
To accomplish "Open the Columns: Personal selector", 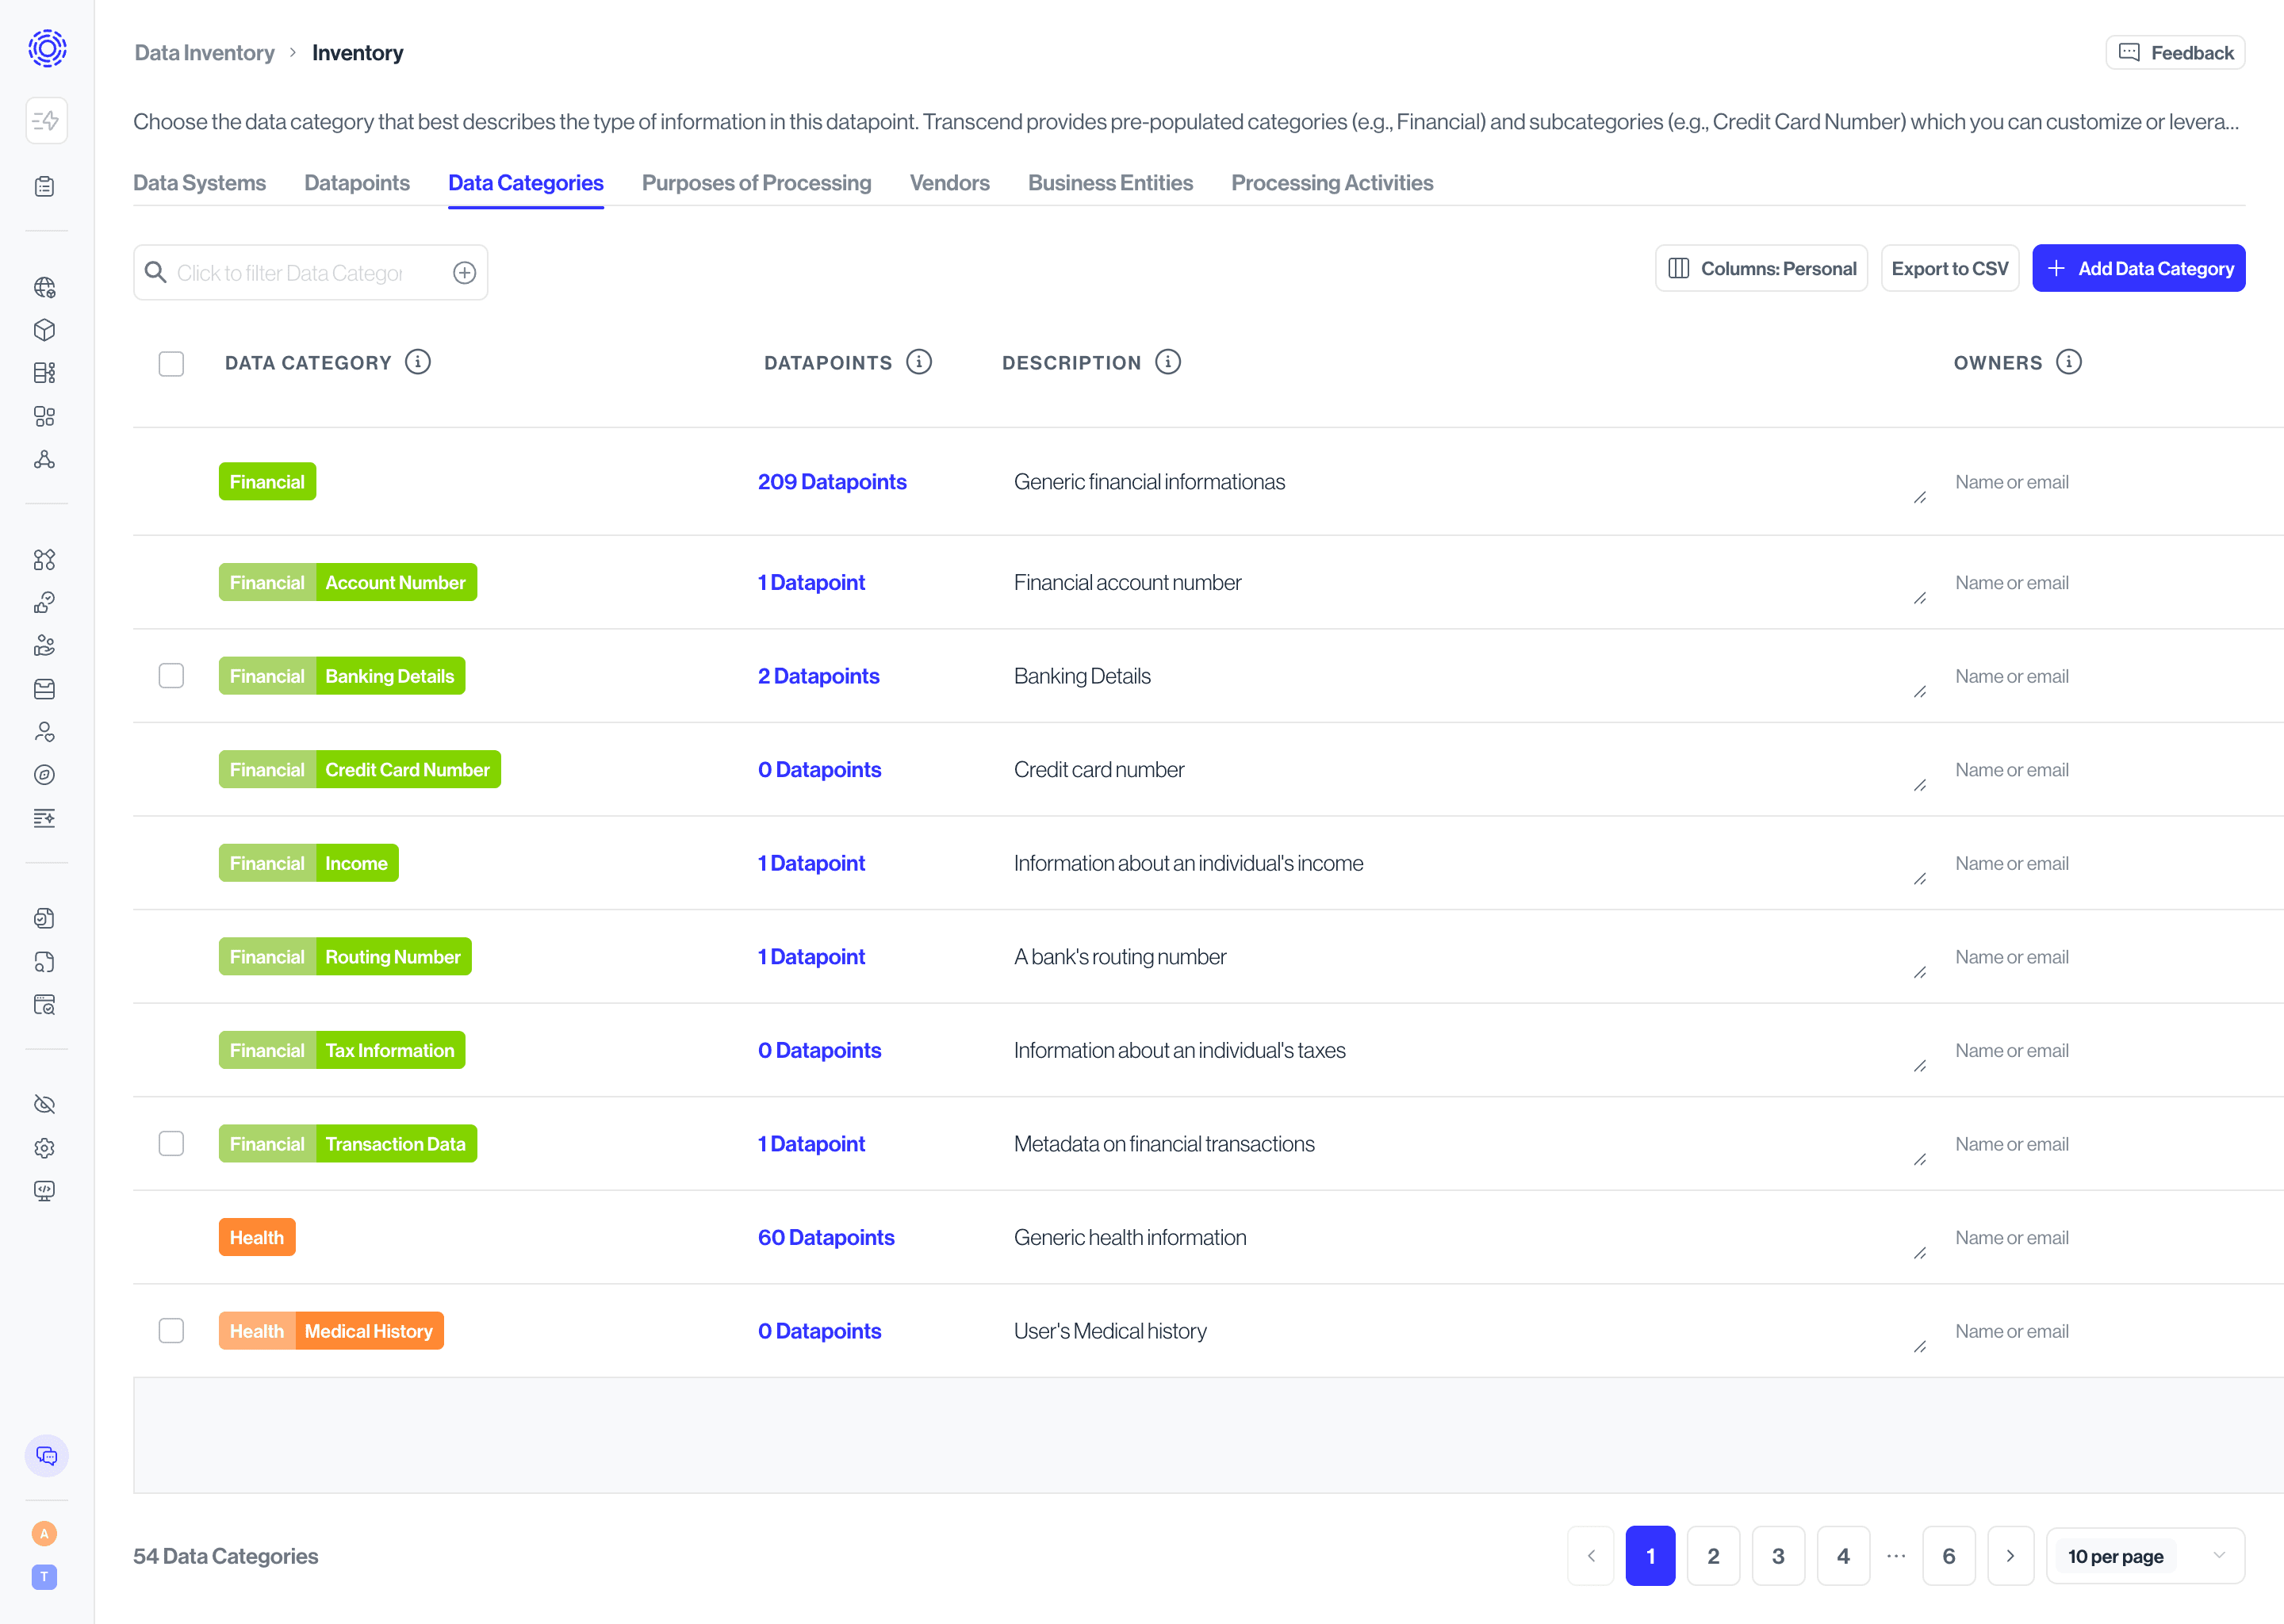I will click(1761, 268).
